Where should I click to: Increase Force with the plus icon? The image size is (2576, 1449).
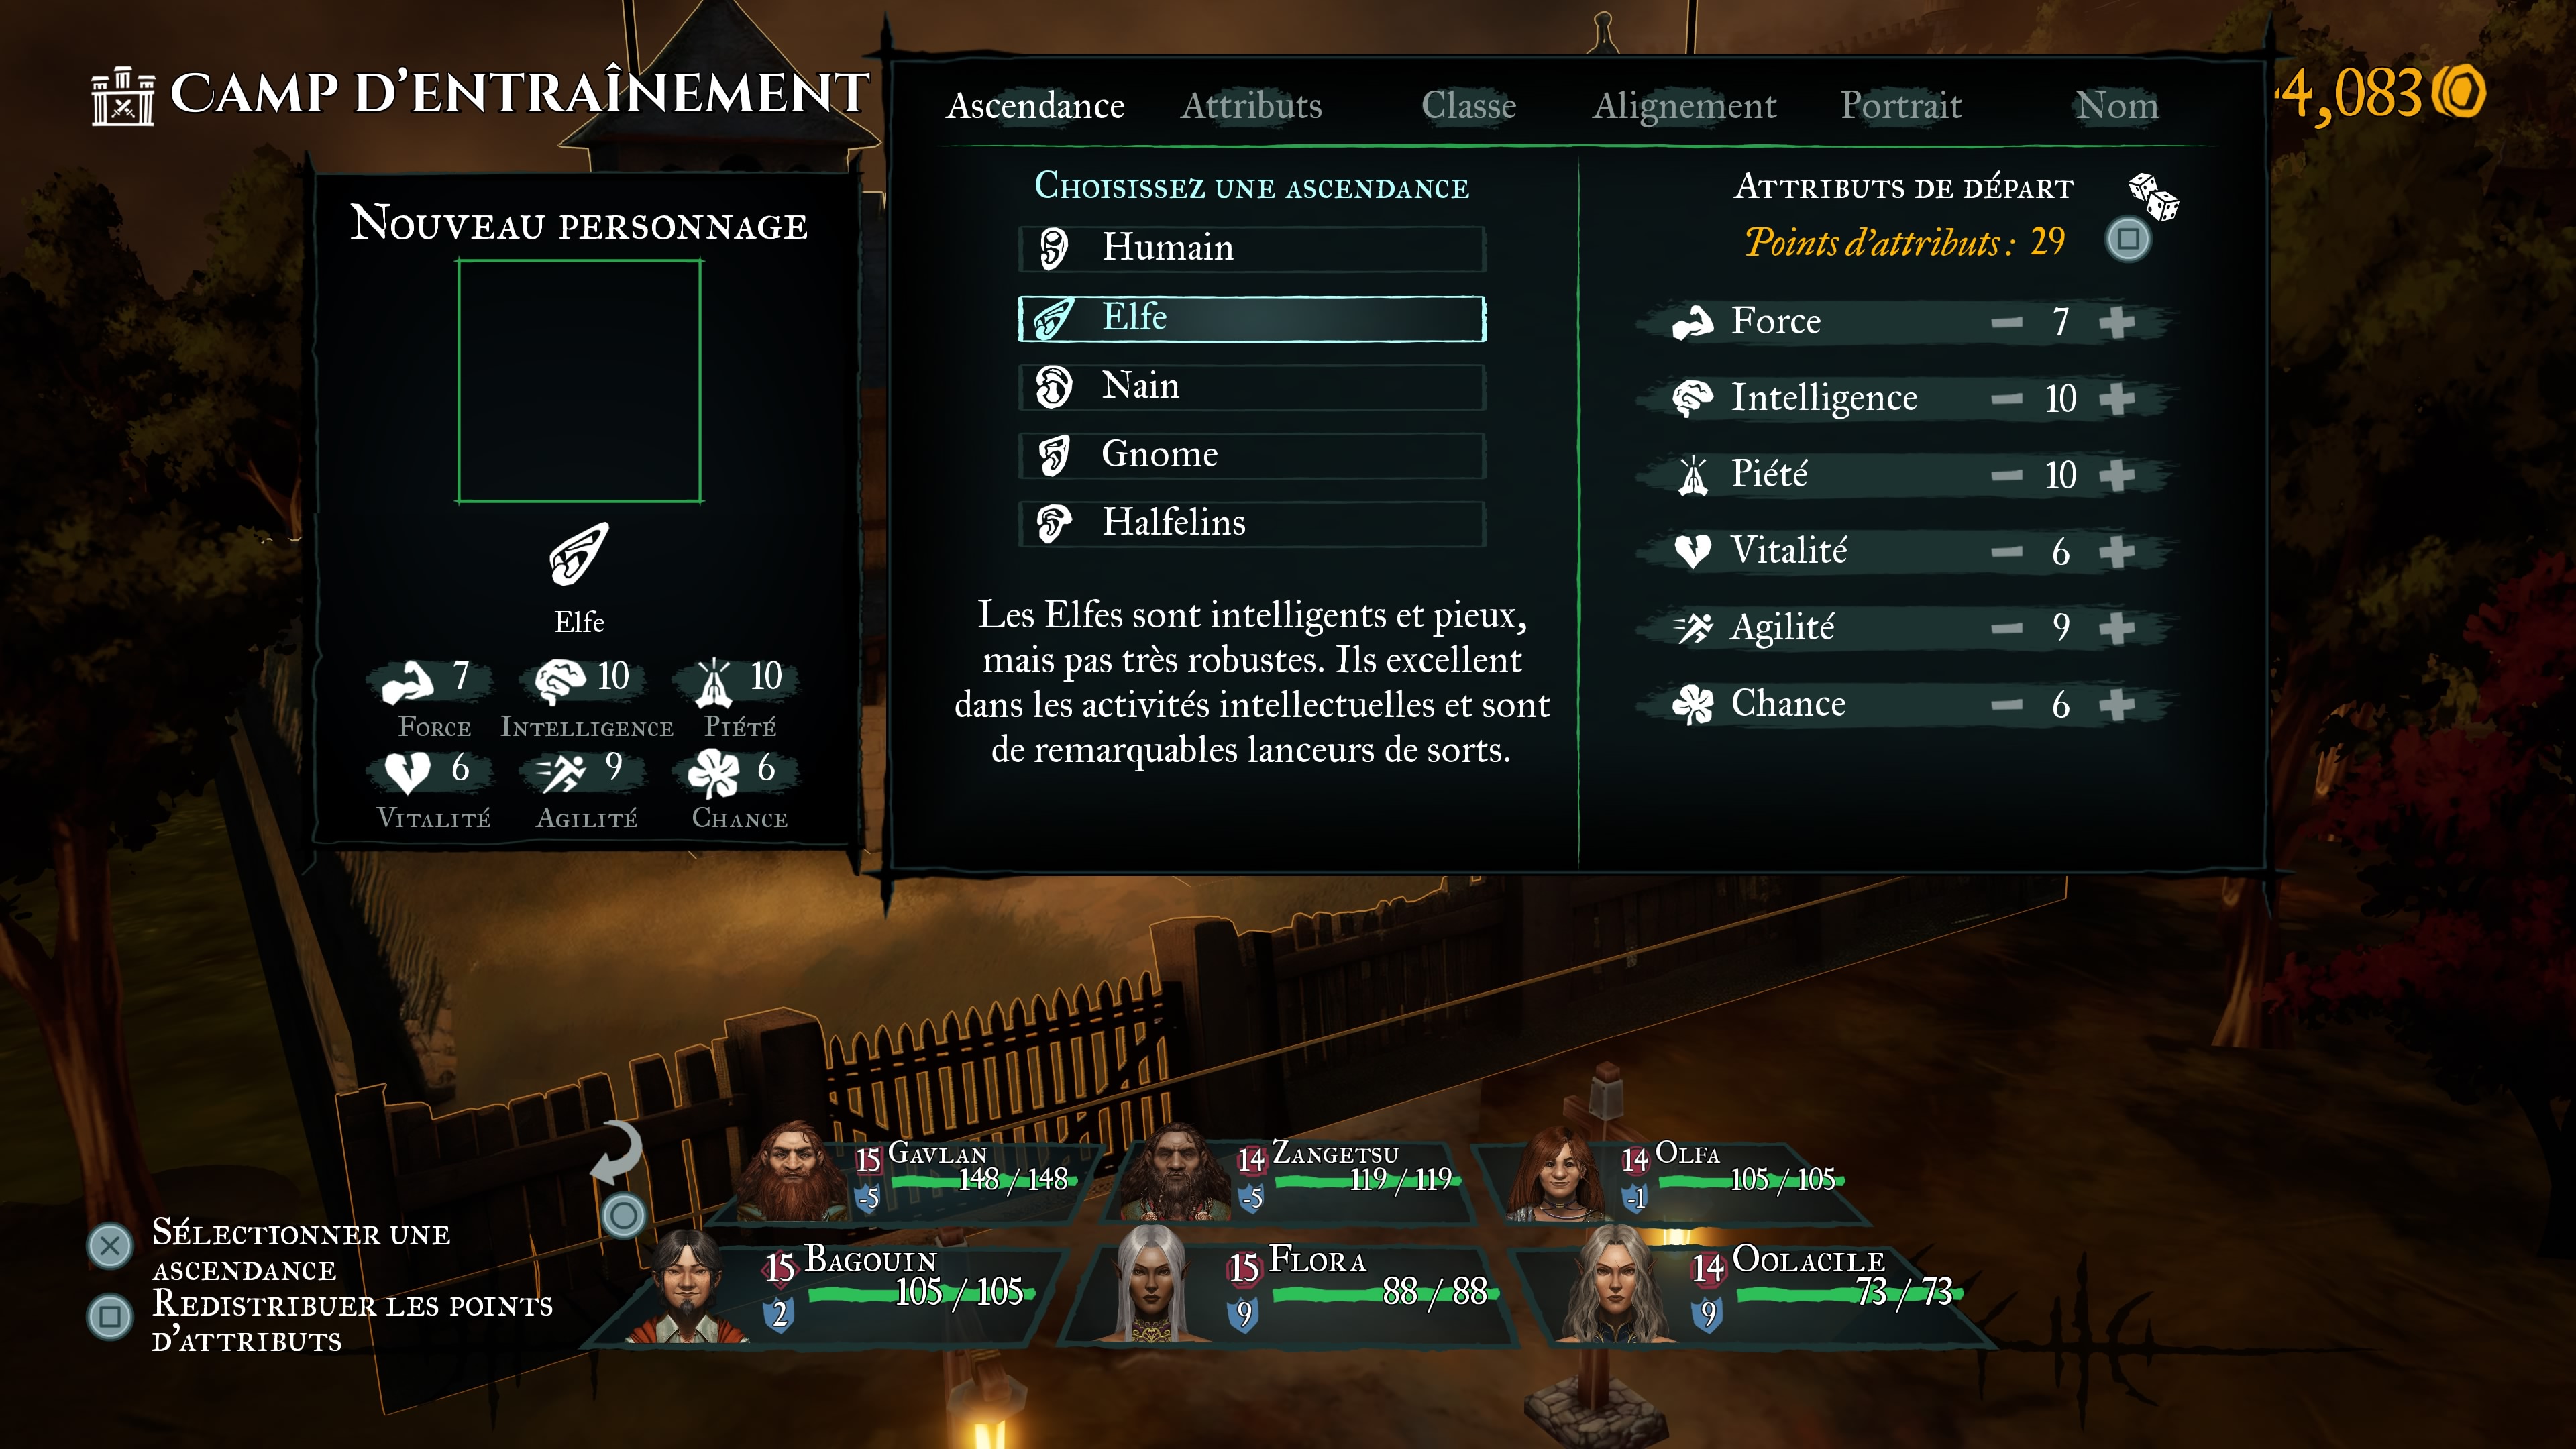coord(2117,322)
